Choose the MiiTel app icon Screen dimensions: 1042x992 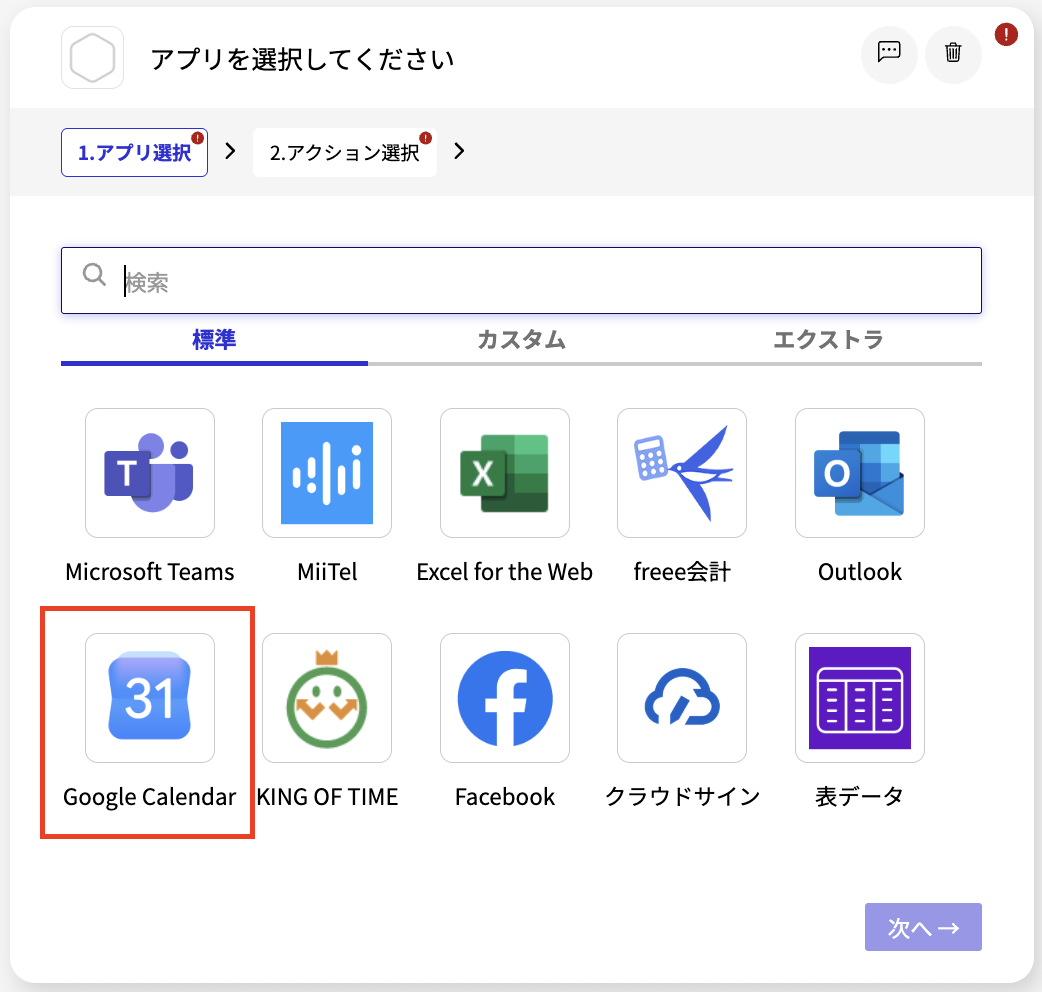coord(327,473)
